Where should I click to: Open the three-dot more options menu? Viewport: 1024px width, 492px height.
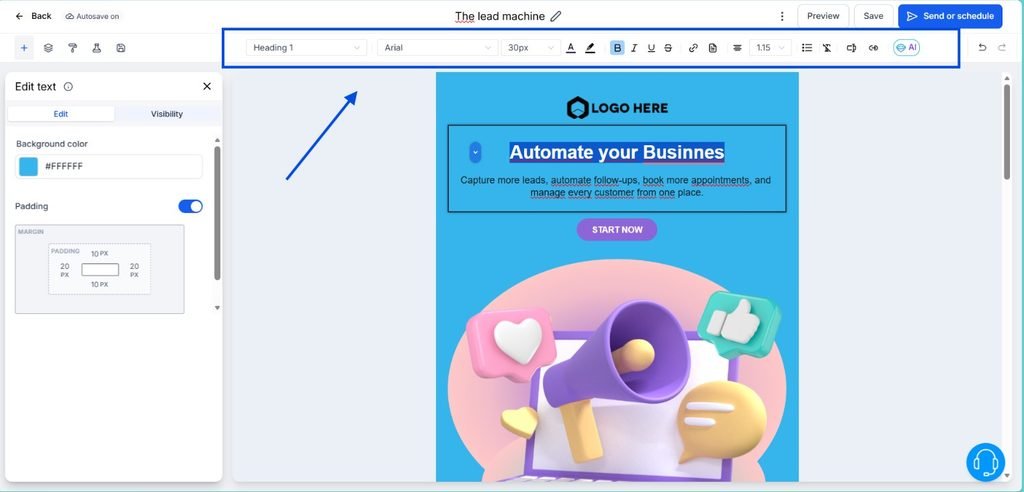(x=782, y=16)
